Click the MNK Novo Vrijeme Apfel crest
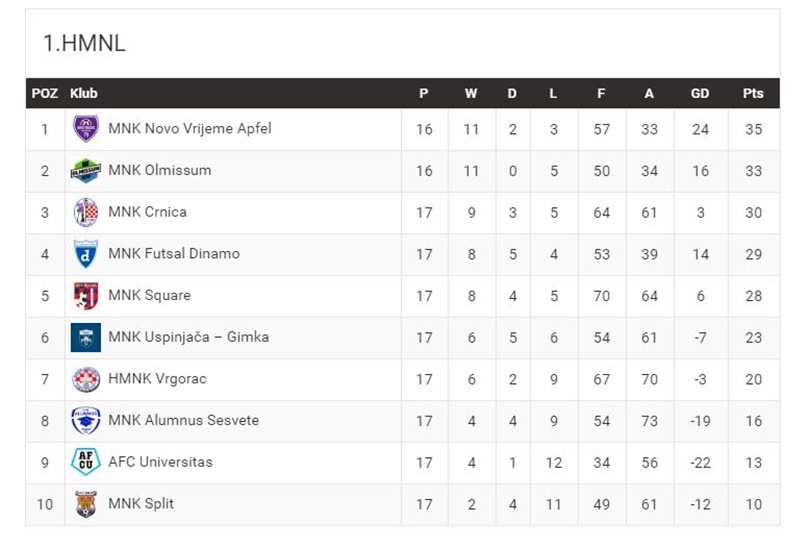810x547 pixels. 86,129
